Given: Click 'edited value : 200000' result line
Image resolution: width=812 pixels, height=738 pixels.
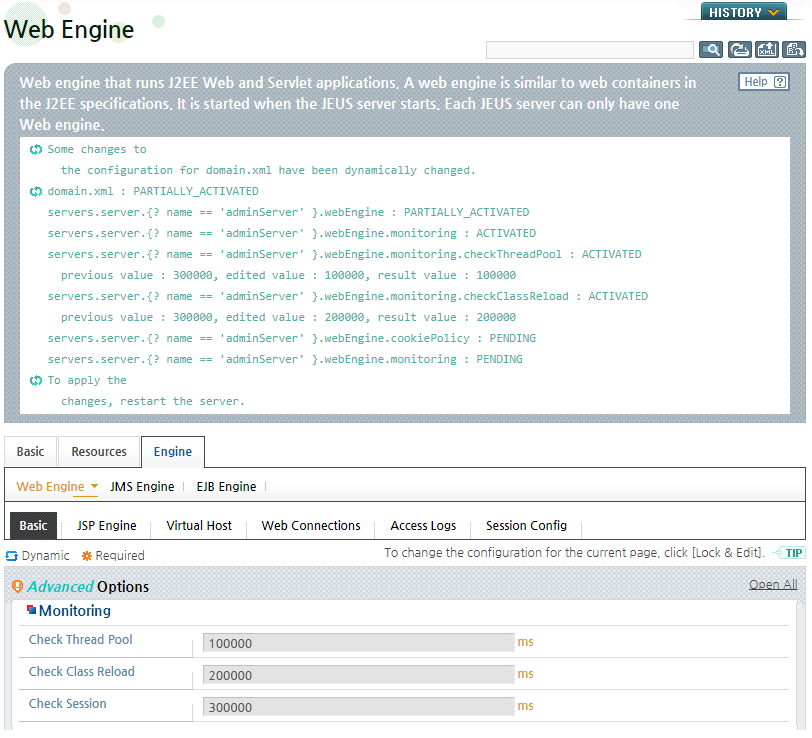Looking at the screenshot, I should (x=288, y=317).
